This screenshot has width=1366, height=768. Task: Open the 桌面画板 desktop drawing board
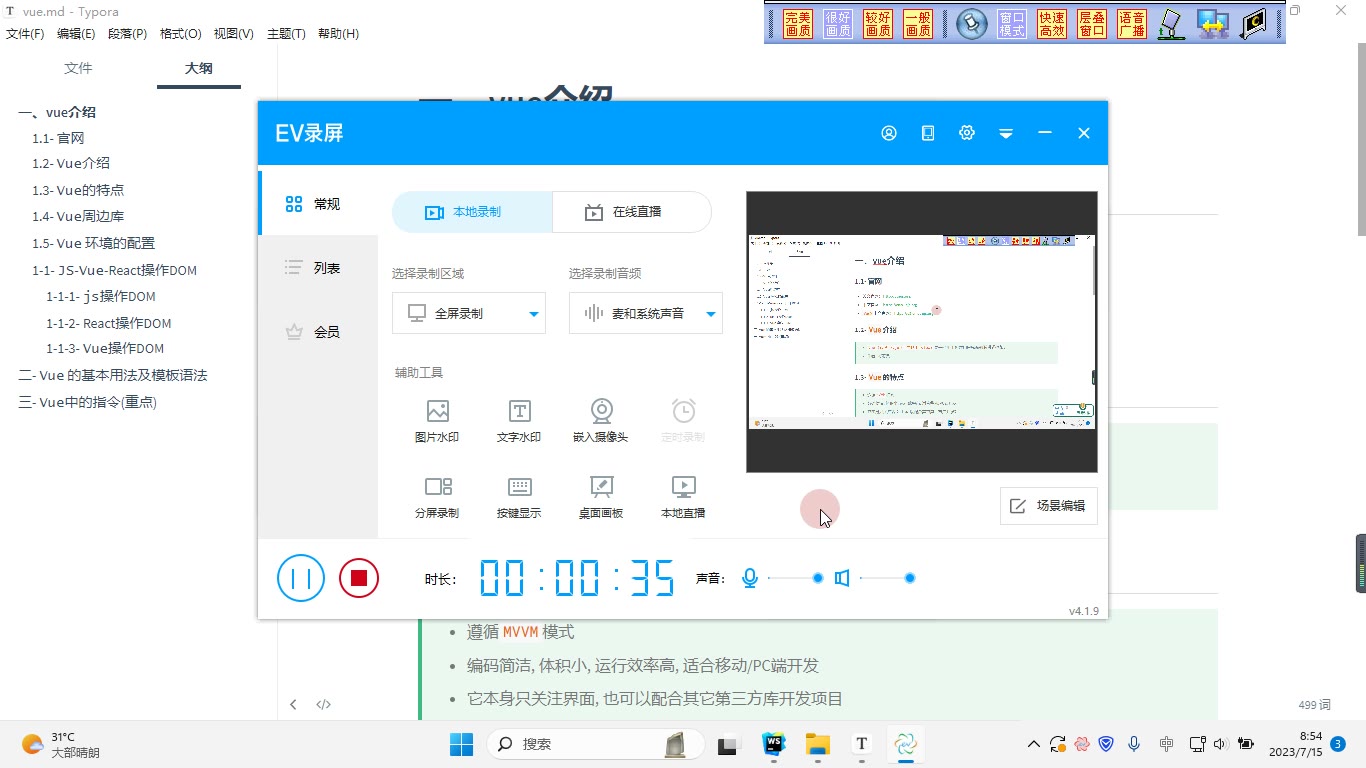pos(601,497)
